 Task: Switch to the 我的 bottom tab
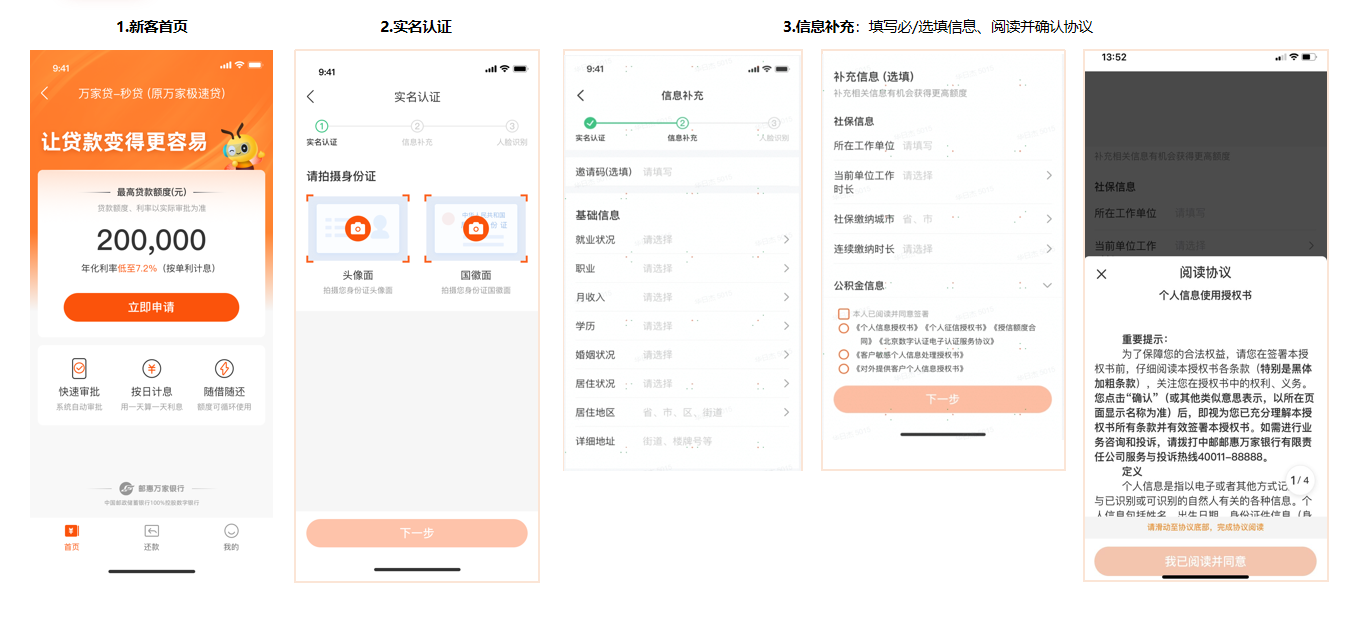coord(231,538)
